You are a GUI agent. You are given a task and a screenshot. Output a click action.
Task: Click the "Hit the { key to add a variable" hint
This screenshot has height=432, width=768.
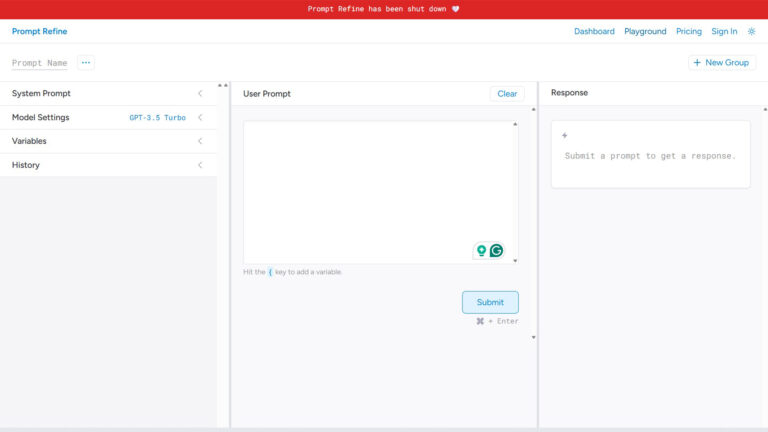tap(292, 272)
